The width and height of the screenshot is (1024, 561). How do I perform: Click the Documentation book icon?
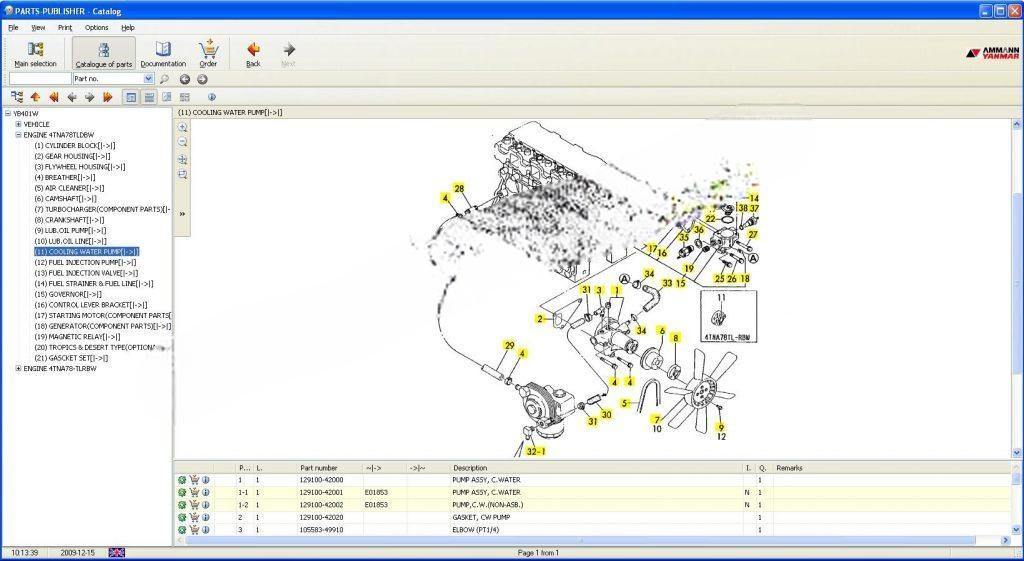coord(163,54)
